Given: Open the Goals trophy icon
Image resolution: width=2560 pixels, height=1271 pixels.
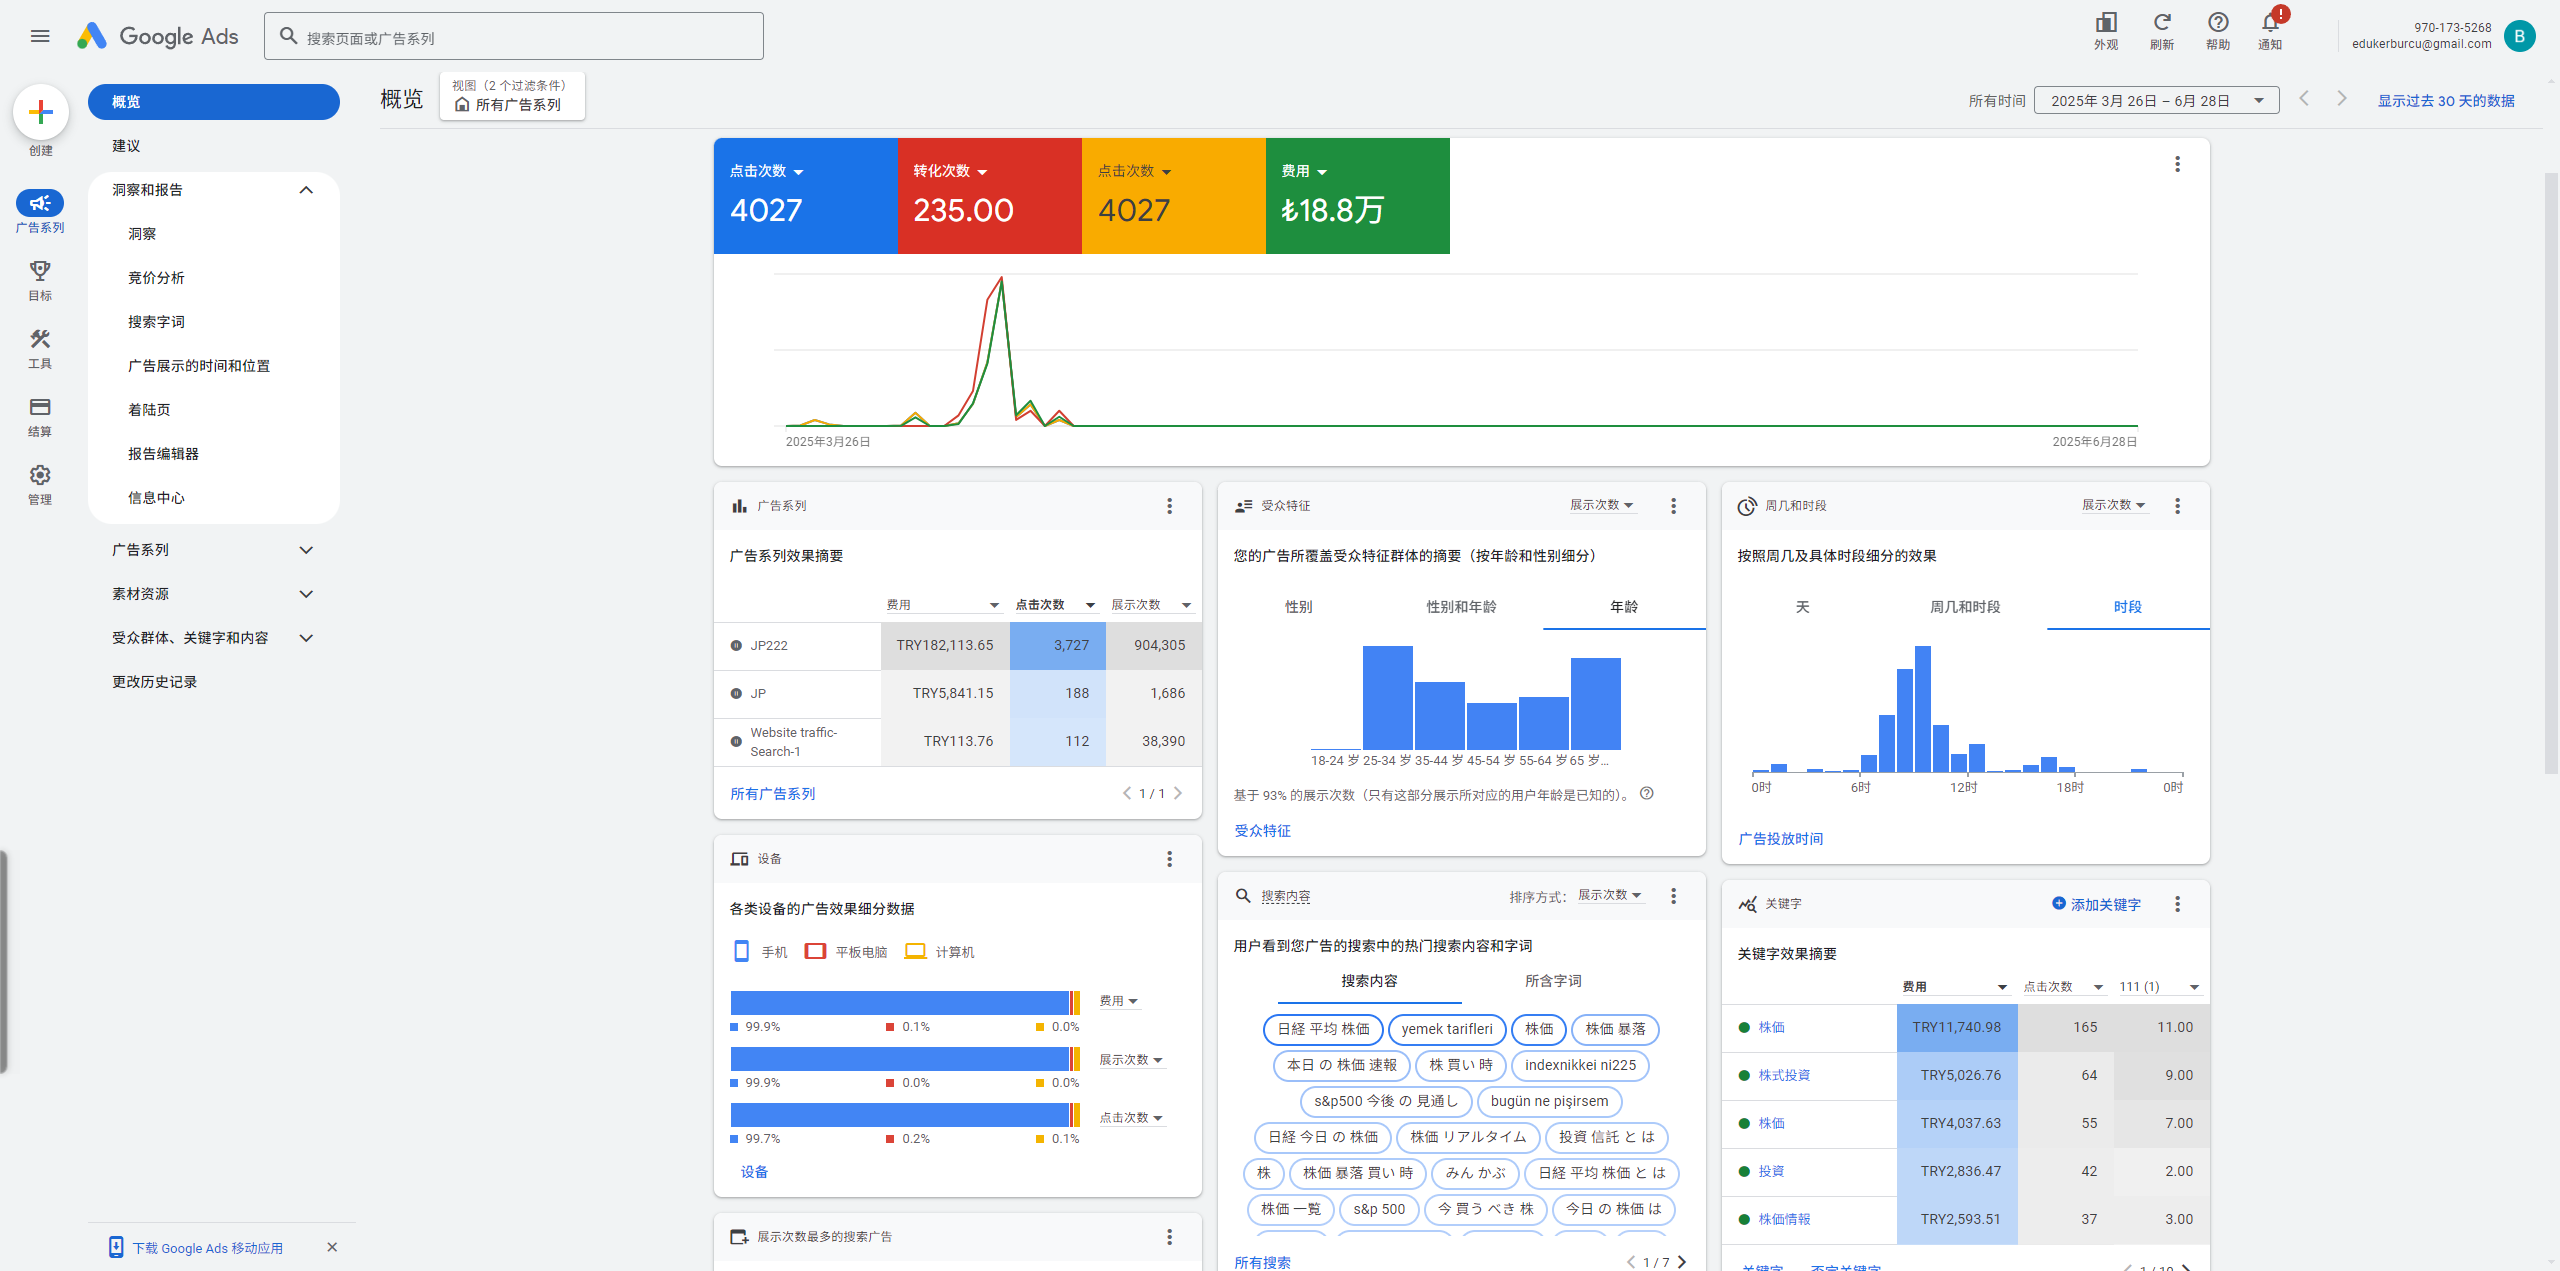Looking at the screenshot, I should 40,272.
